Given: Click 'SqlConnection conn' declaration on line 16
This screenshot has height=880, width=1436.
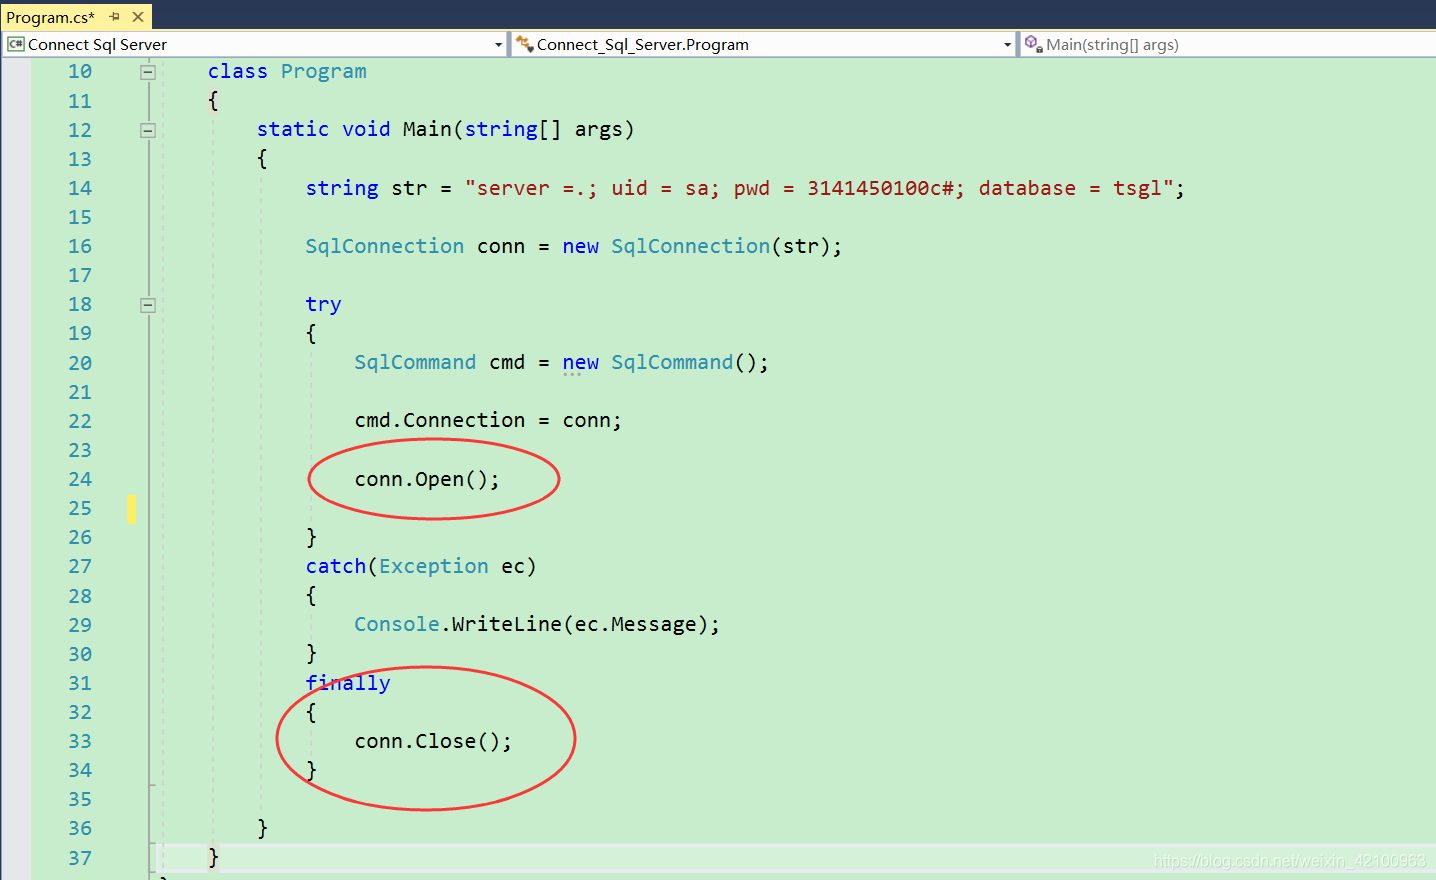Looking at the screenshot, I should (x=415, y=246).
